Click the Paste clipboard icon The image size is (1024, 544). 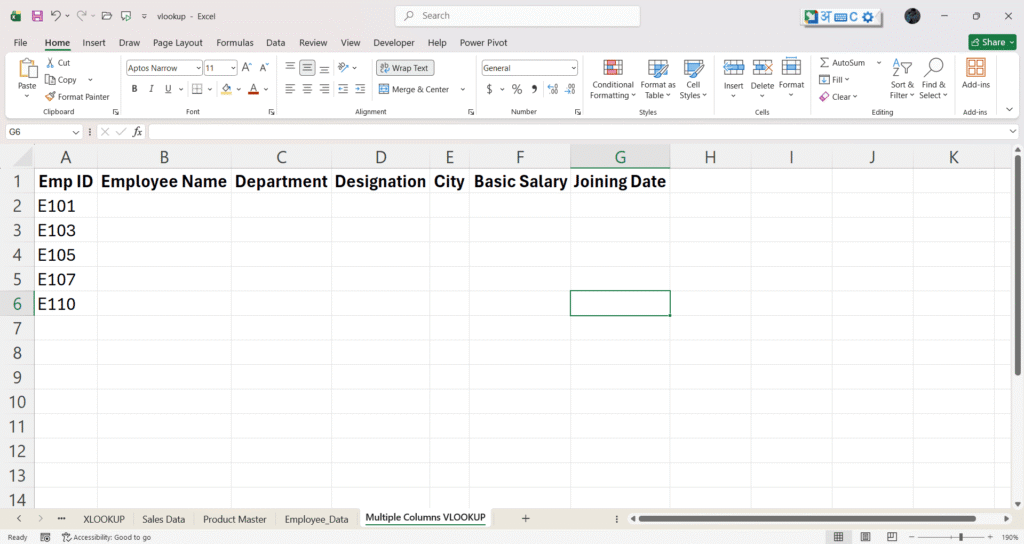[x=27, y=69]
